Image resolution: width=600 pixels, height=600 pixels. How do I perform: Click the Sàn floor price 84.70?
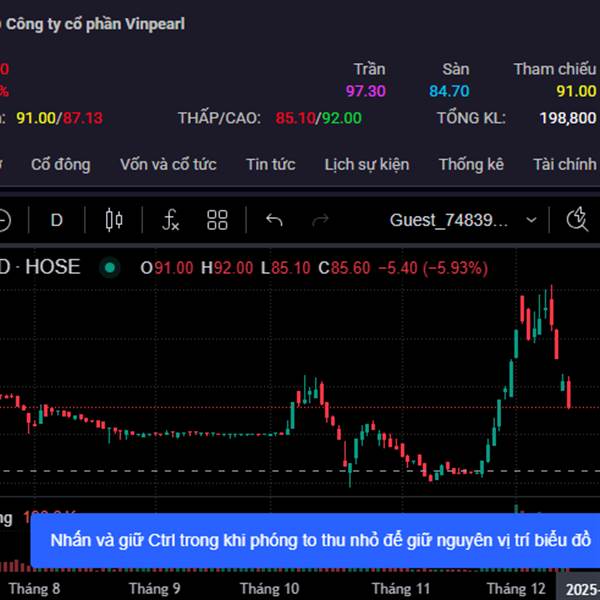point(449,91)
